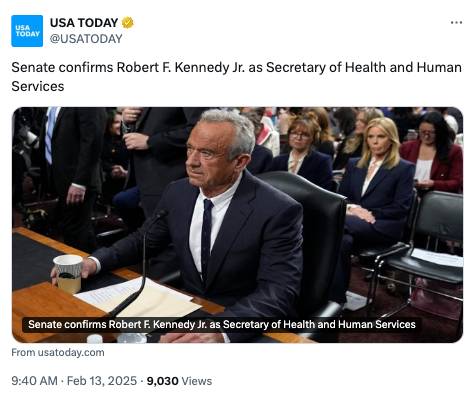Image resolution: width=476 pixels, height=399 pixels.
Task: Click the 9:40 AM timestamp
Action: pyautogui.click(x=34, y=381)
